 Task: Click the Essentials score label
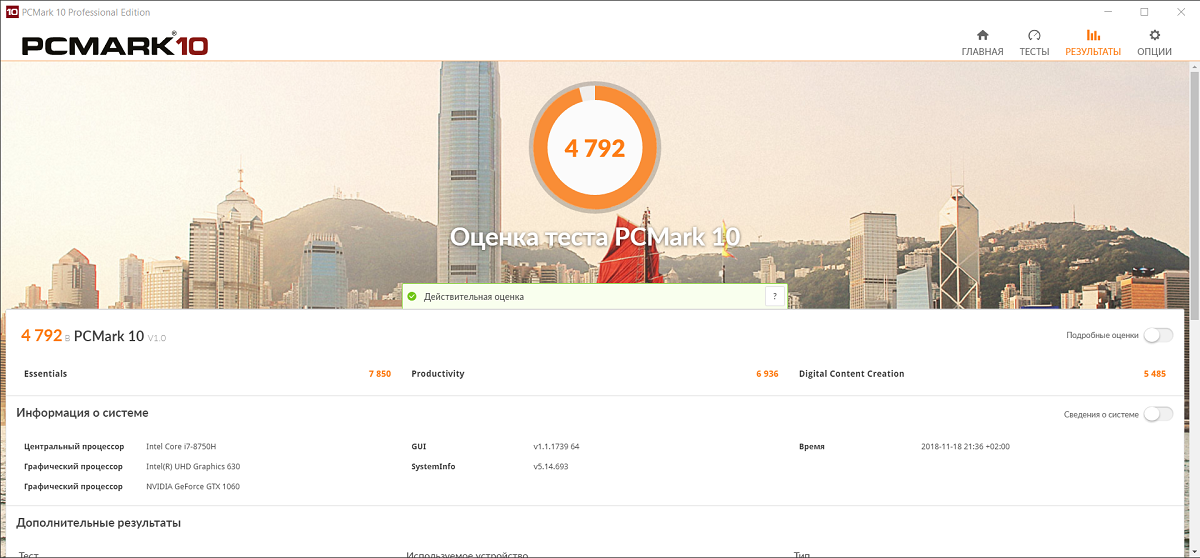point(45,374)
